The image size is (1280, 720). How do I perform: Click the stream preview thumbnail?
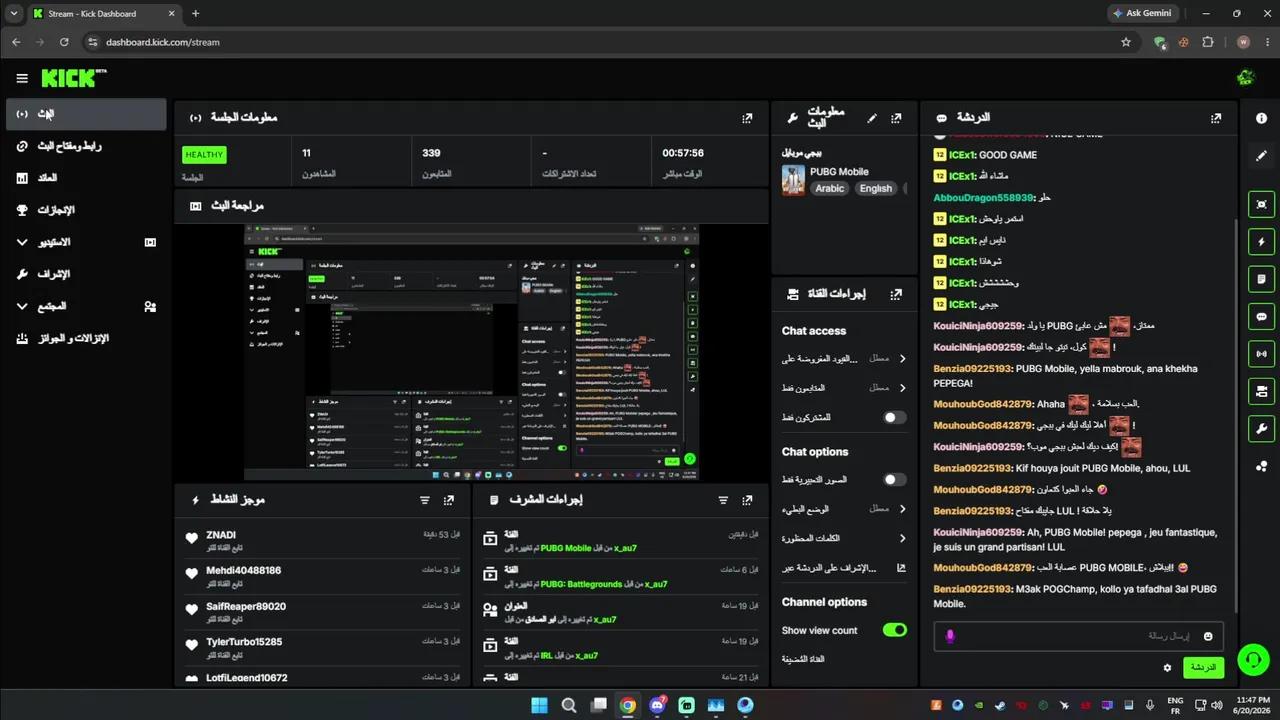click(471, 352)
